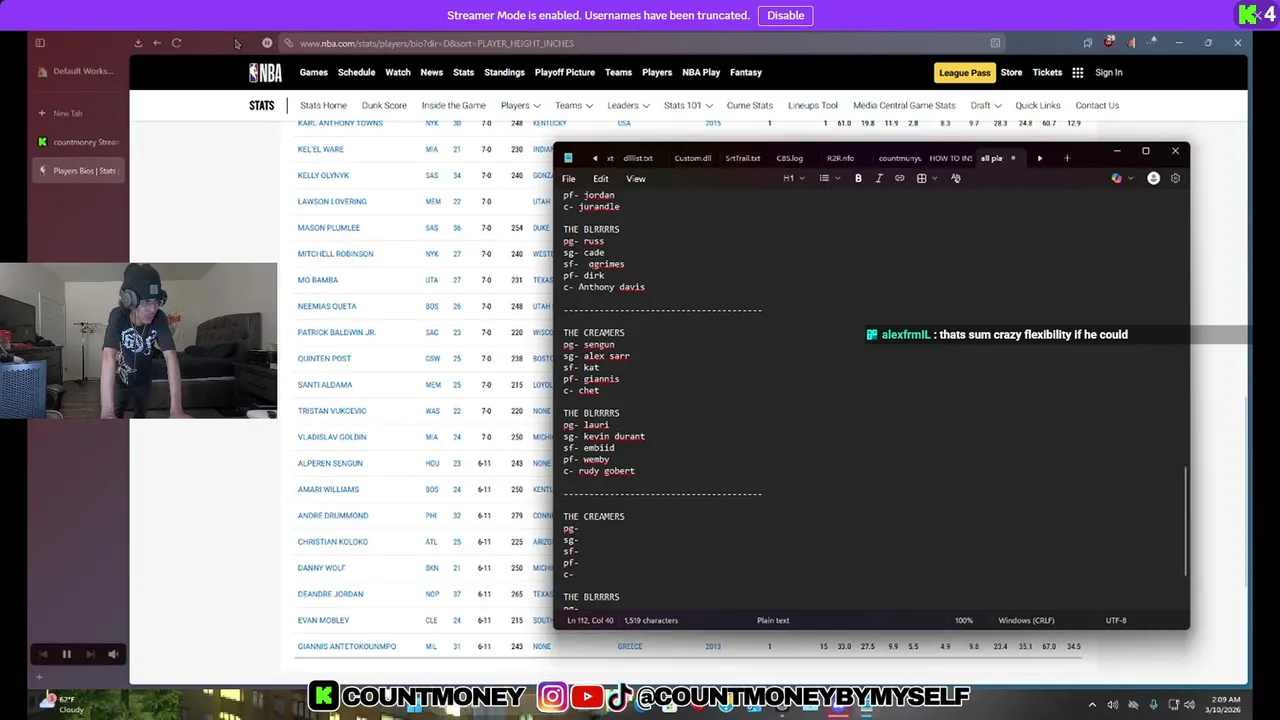This screenshot has height=720, width=1280.
Task: Add a new Notepad tab
Action: tap(1067, 158)
